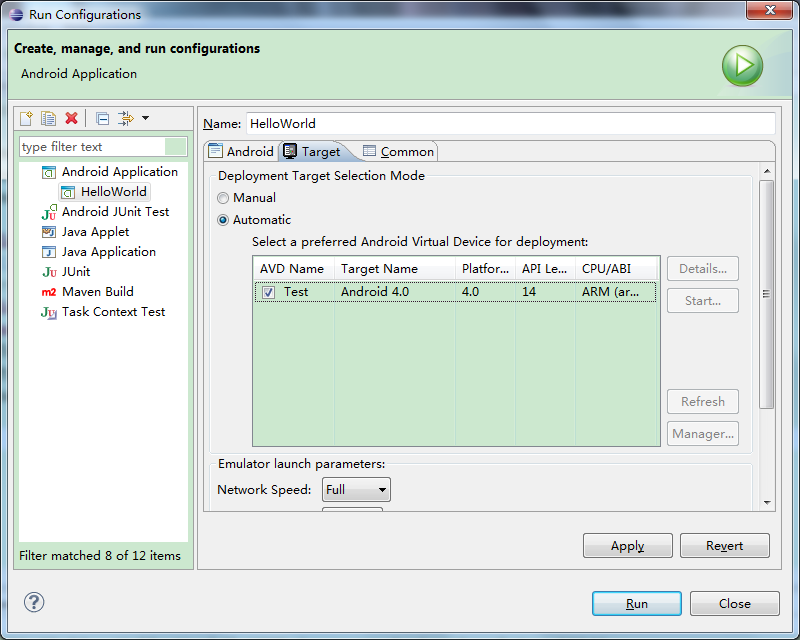800x640 pixels.
Task: Click the Java Application icon
Action: point(48,252)
